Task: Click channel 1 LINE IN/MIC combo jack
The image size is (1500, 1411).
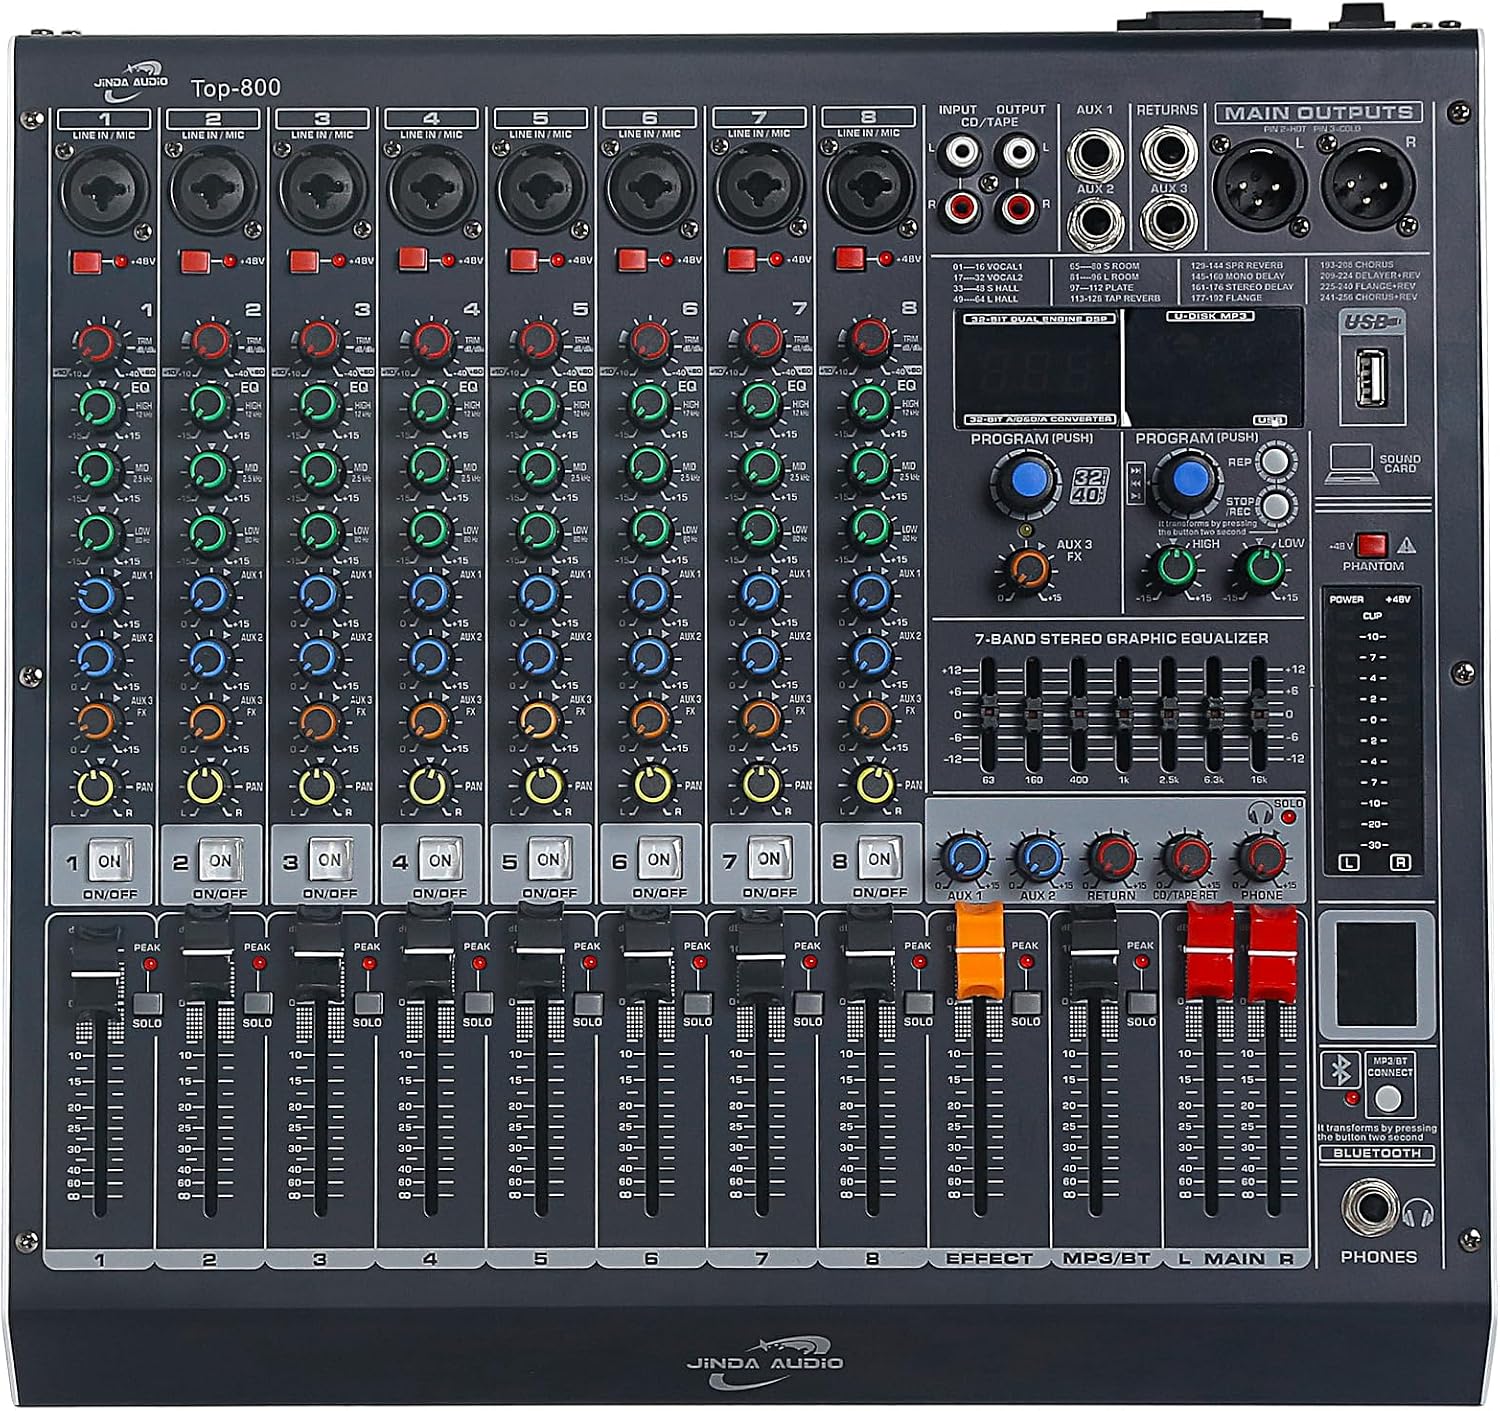Action: (104, 189)
